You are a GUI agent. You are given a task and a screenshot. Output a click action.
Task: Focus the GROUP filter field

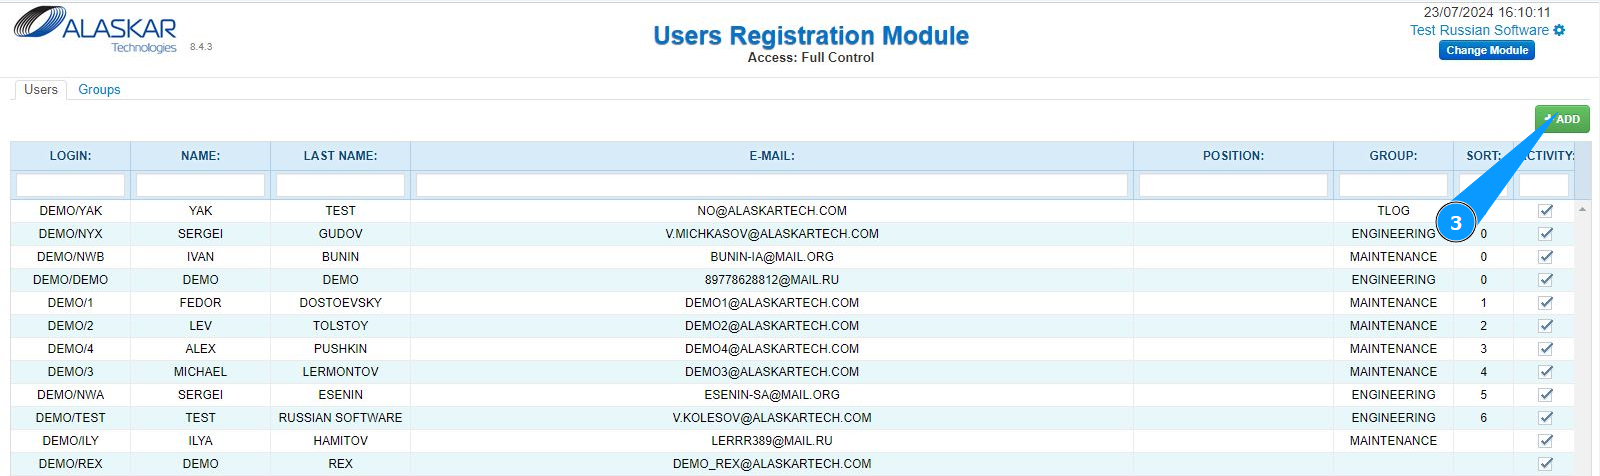coord(1393,185)
